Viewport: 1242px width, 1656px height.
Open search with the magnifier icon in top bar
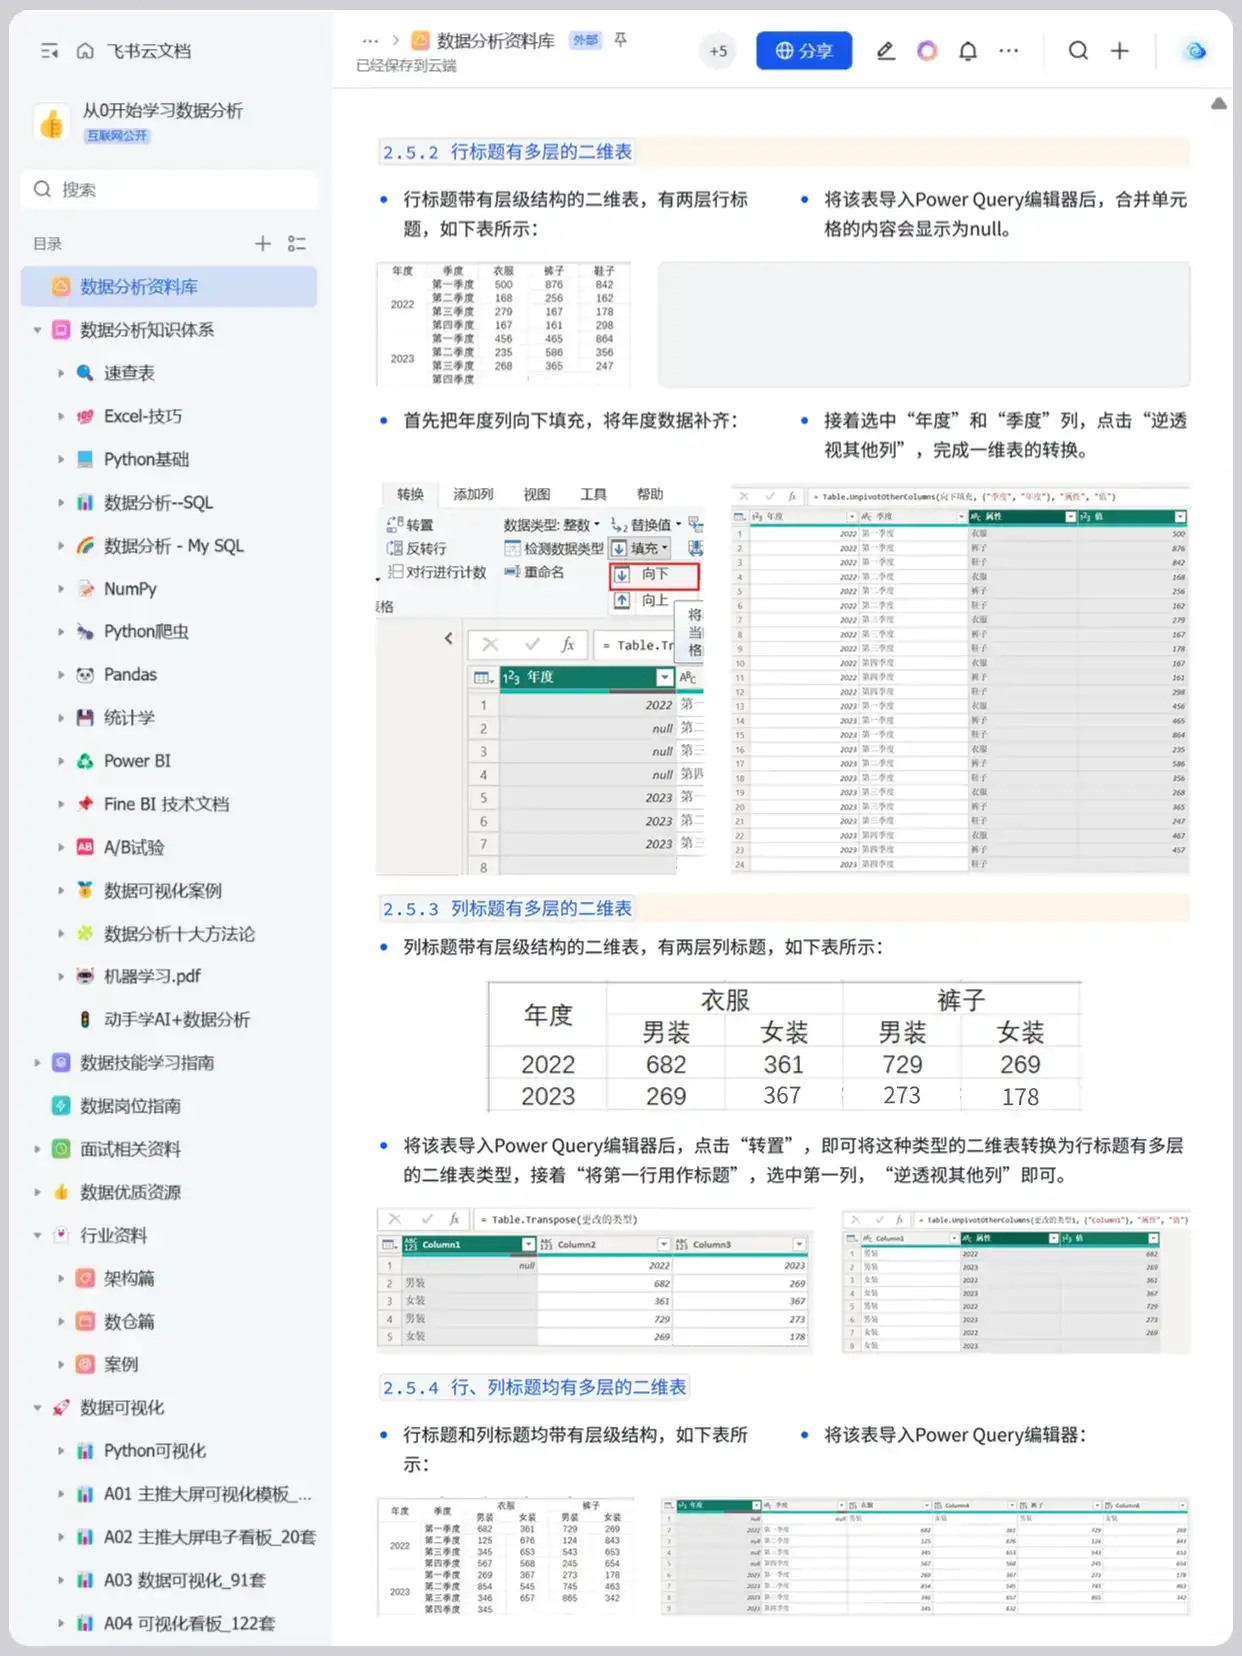point(1078,51)
